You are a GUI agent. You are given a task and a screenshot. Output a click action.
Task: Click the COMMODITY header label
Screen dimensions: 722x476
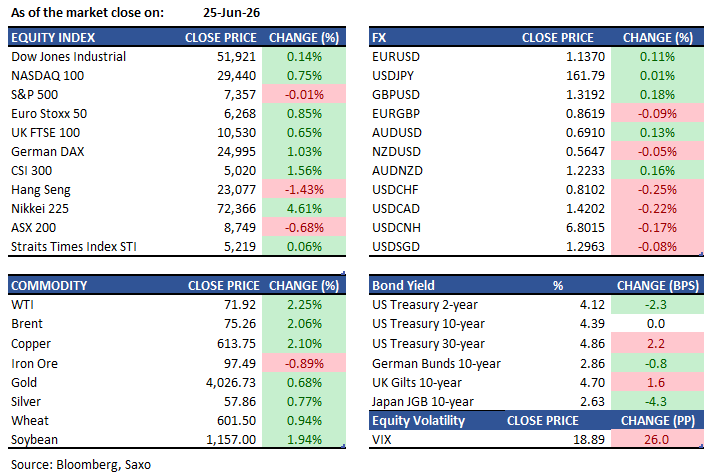pos(49,285)
